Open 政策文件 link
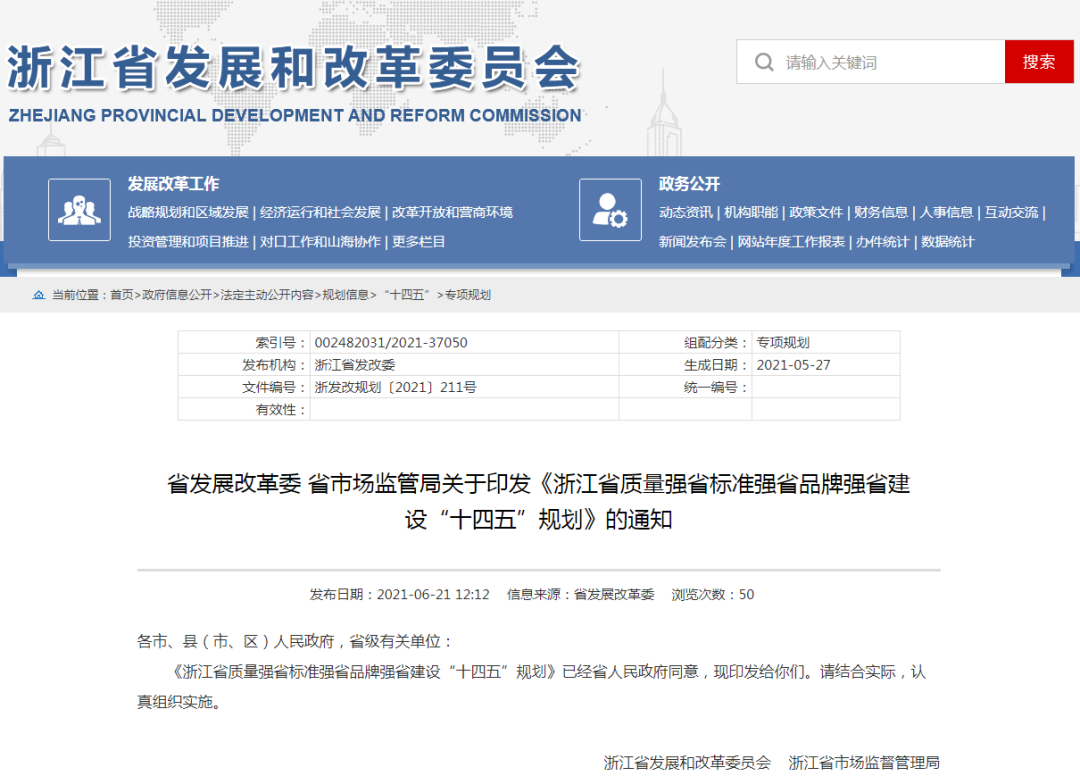1080x776 pixels. pos(816,212)
